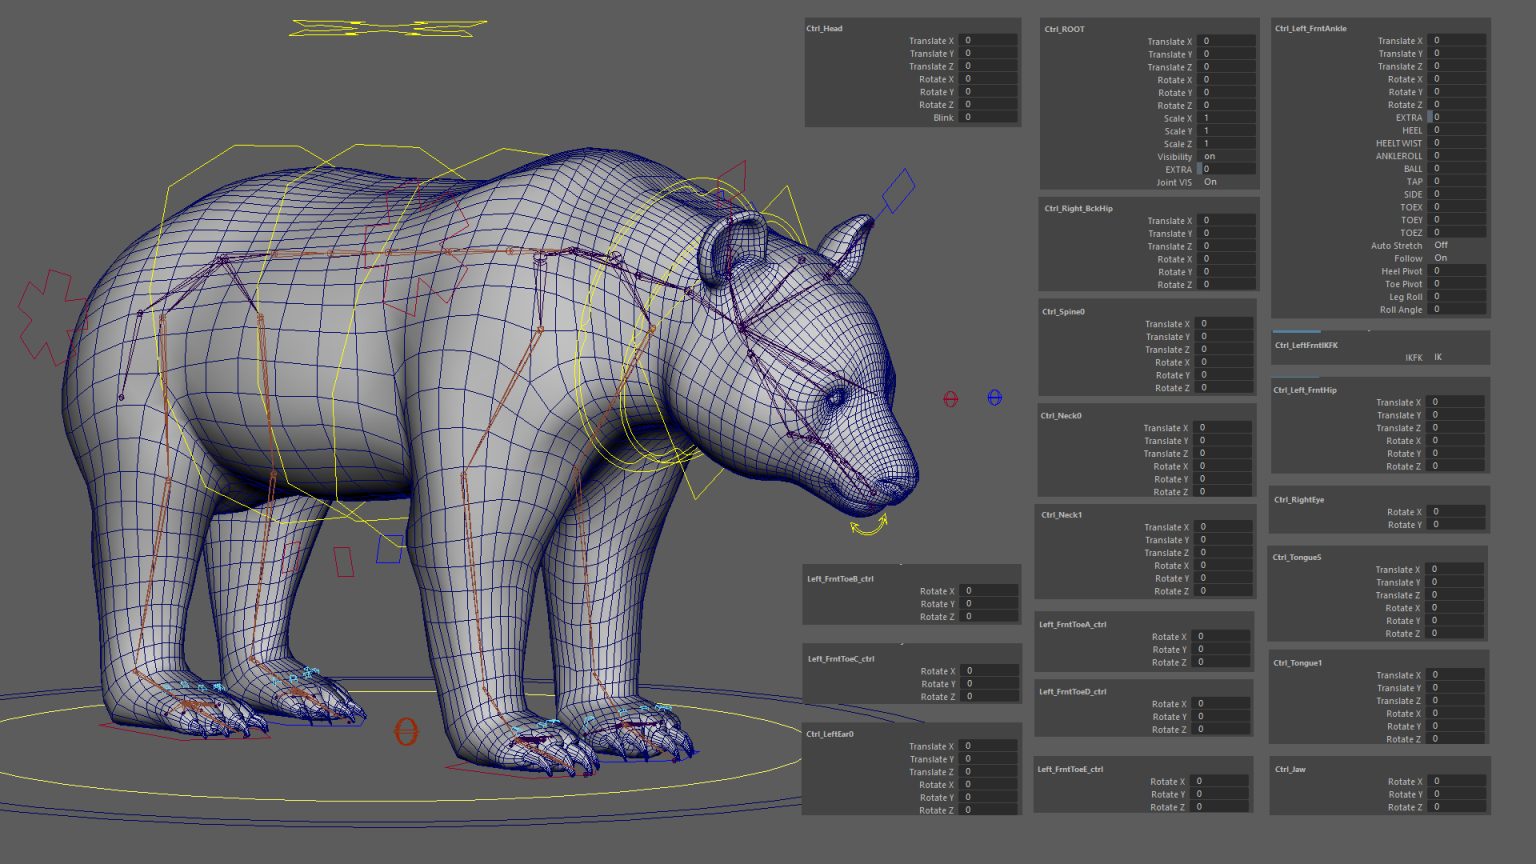
Task: Select the red rotation circle near the bear's nose
Action: coord(950,398)
